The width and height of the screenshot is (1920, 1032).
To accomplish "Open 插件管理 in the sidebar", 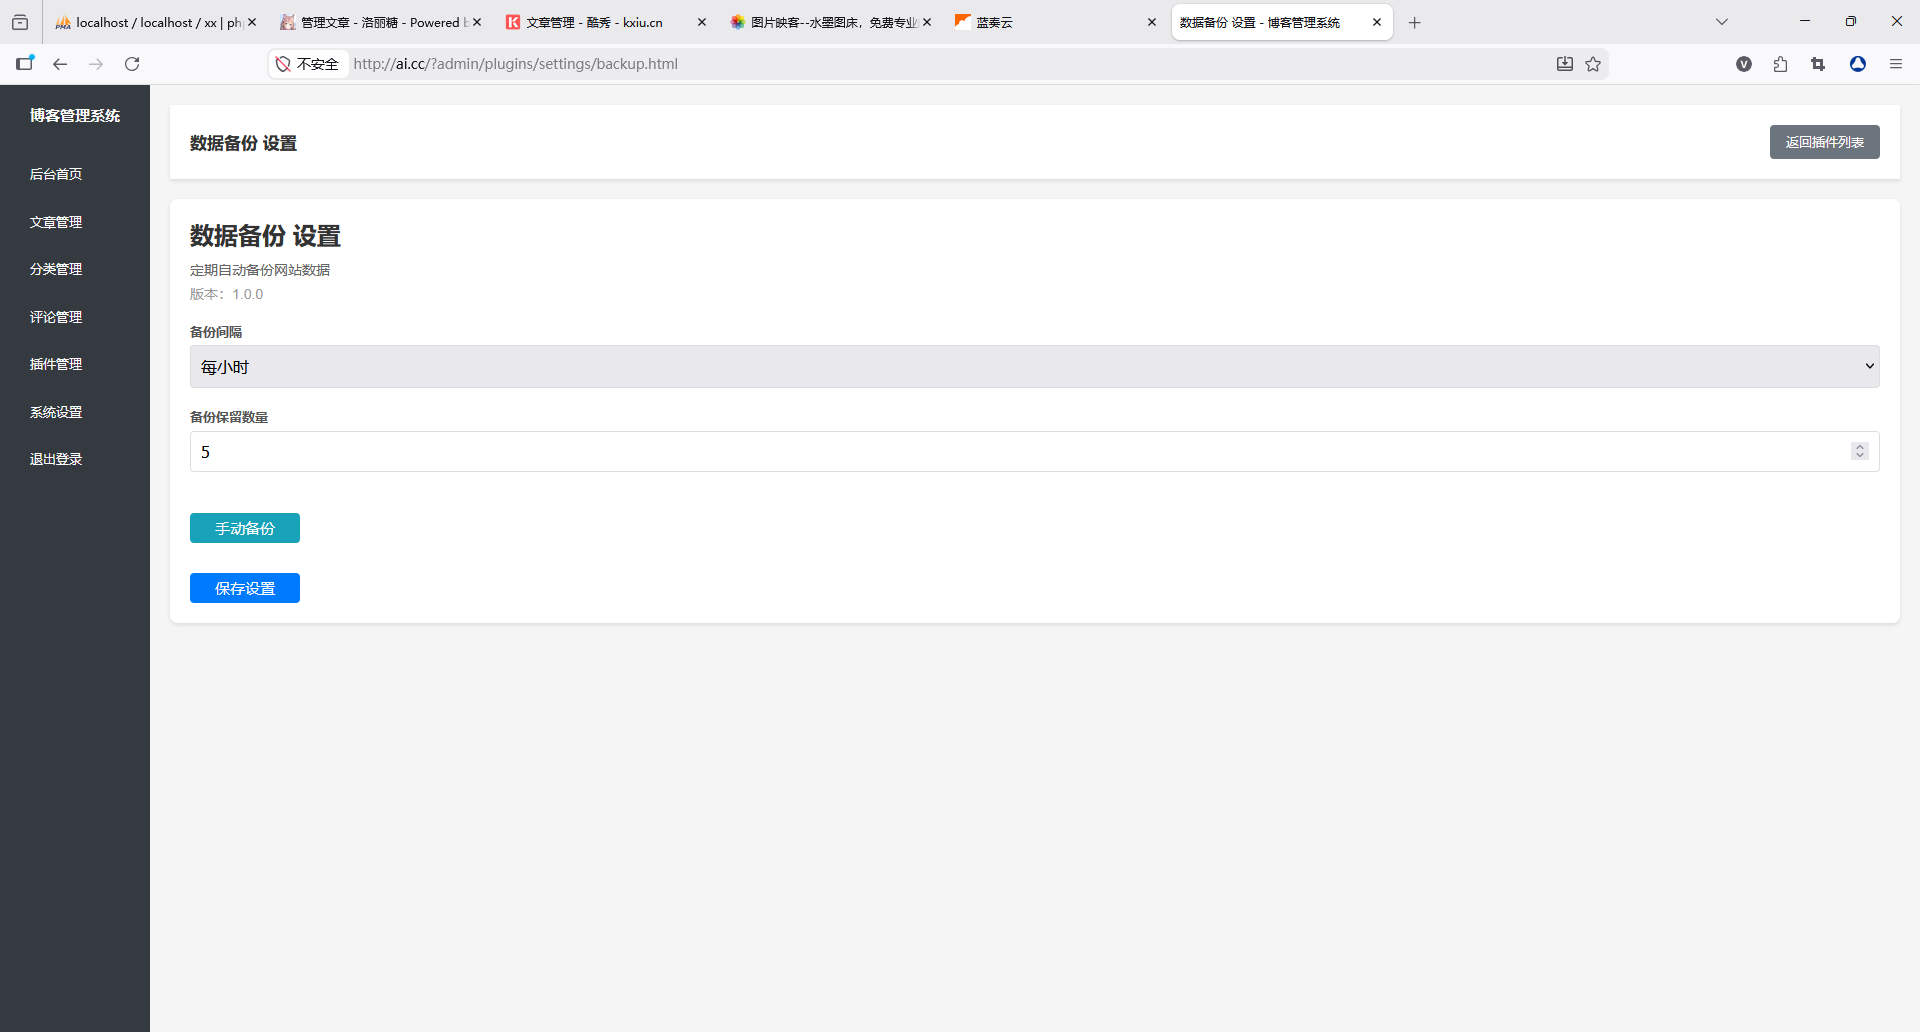I will click(x=56, y=364).
